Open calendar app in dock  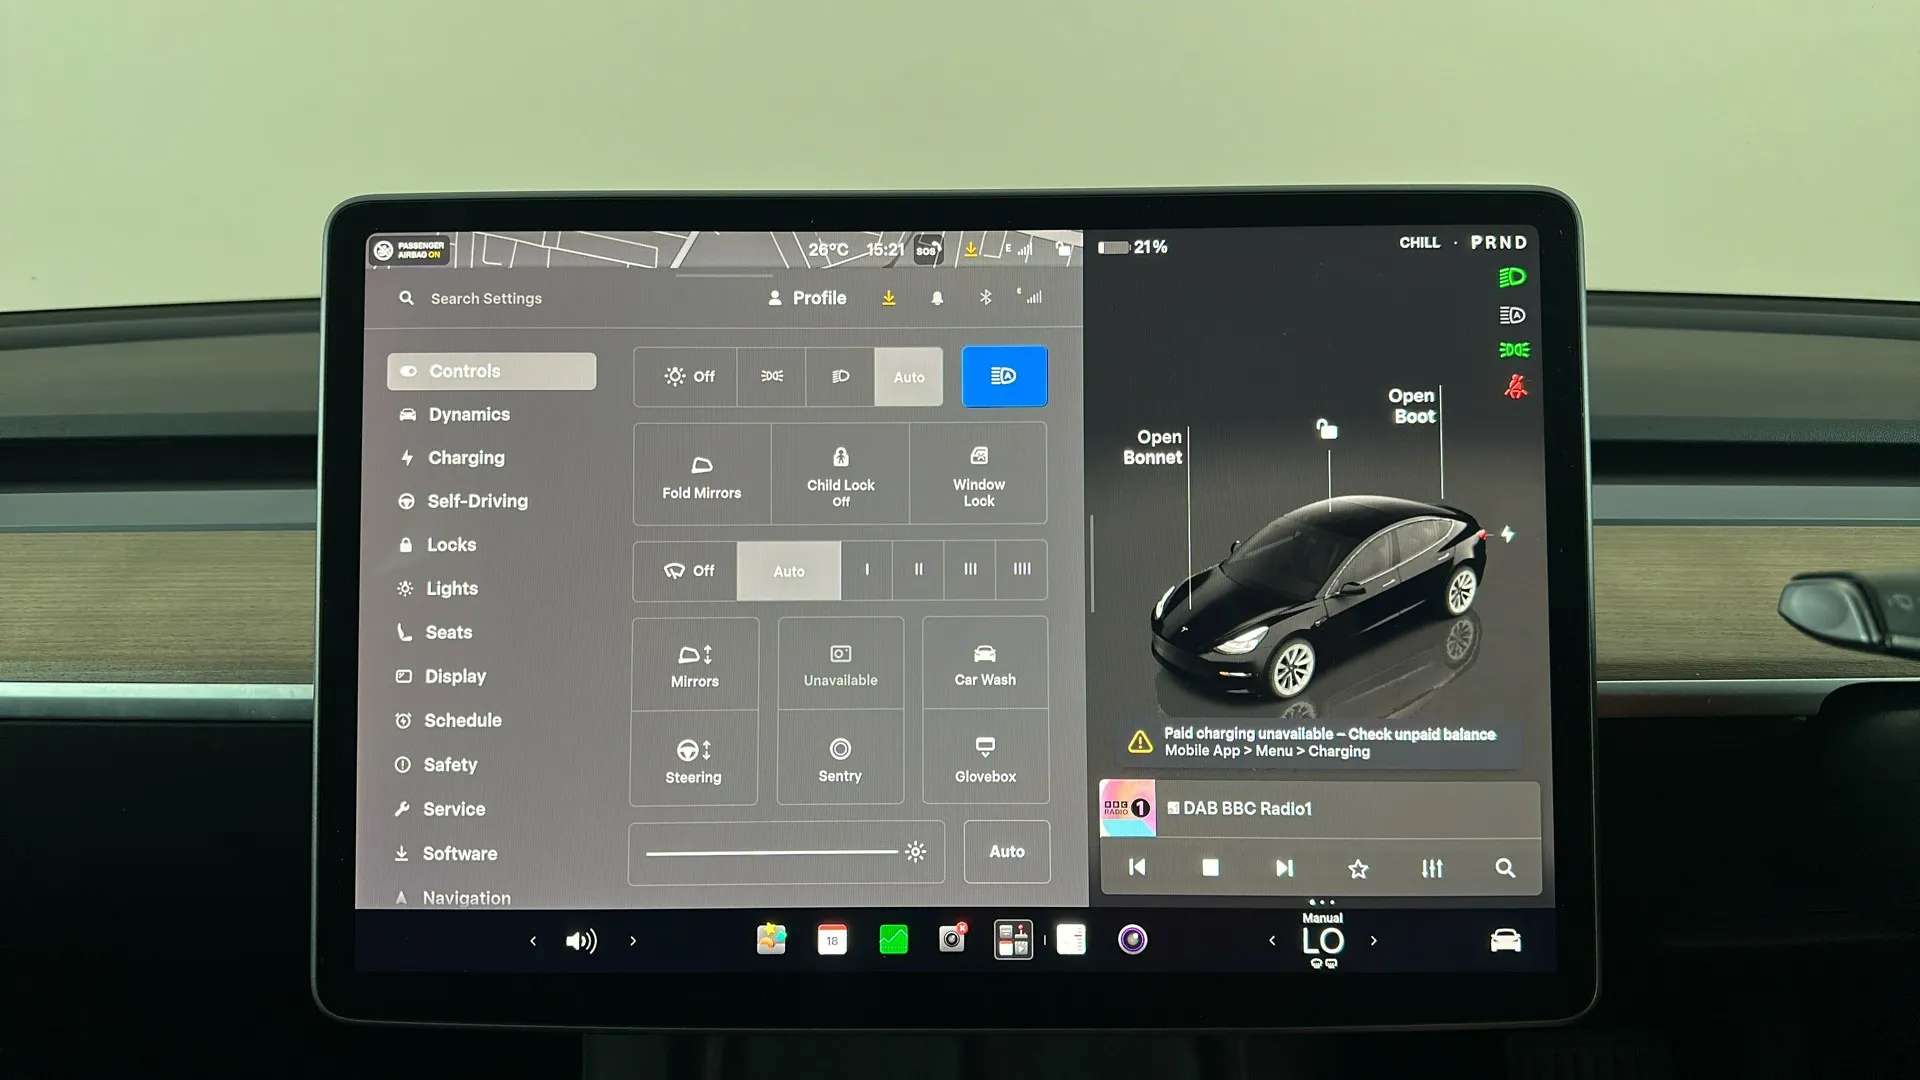[x=832, y=940]
